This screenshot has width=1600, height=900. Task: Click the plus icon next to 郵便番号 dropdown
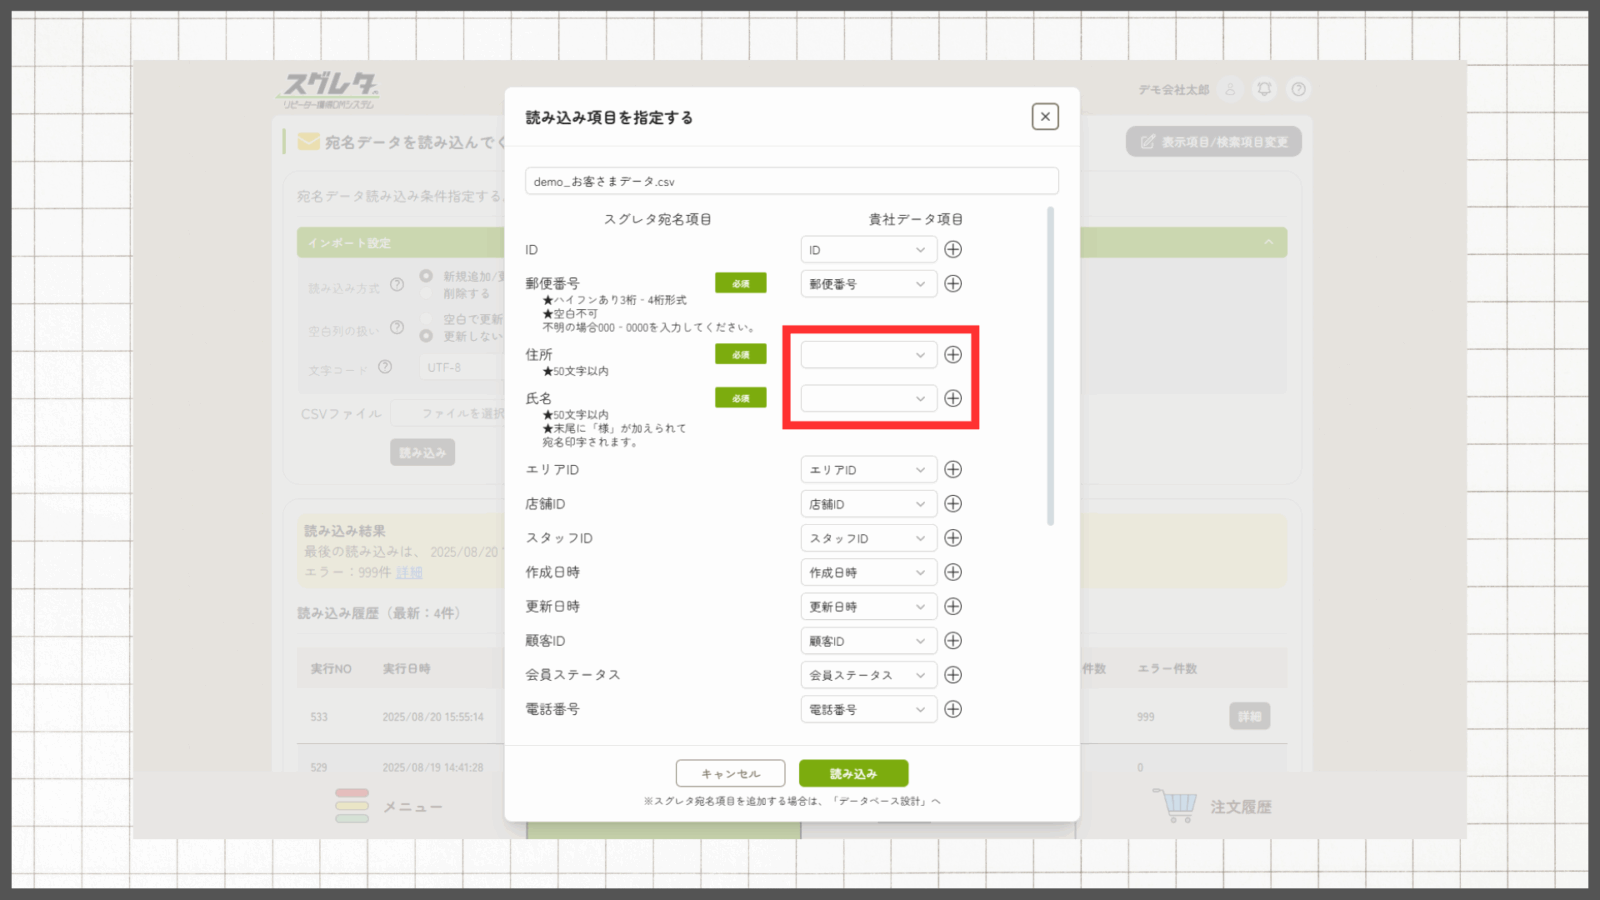(953, 284)
